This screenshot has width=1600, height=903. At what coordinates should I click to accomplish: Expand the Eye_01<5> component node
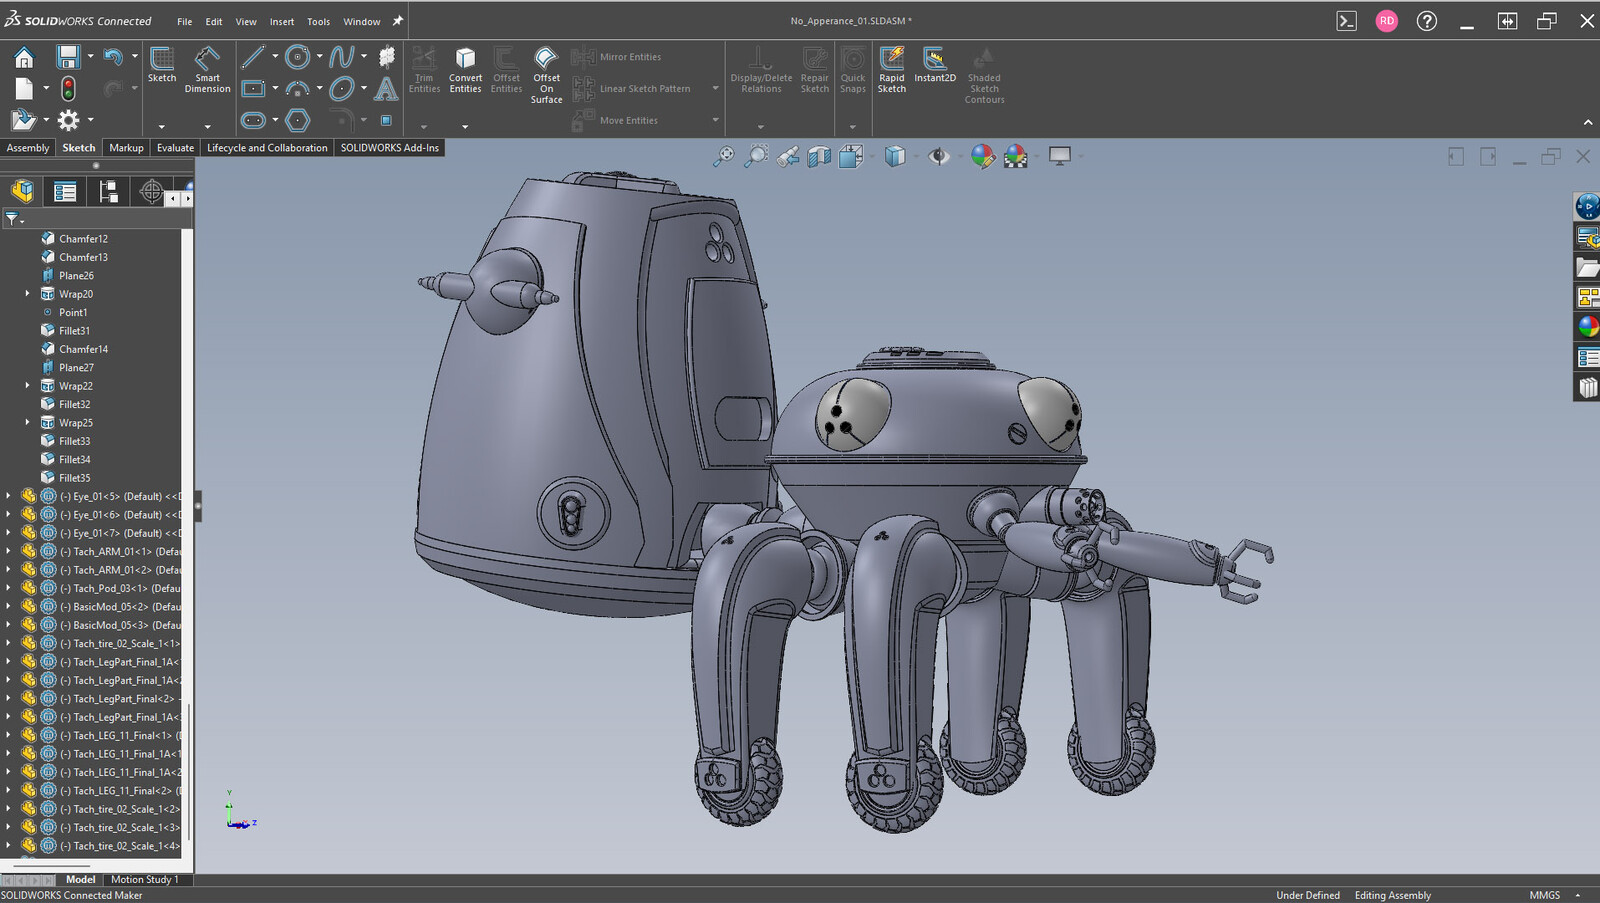[8, 496]
